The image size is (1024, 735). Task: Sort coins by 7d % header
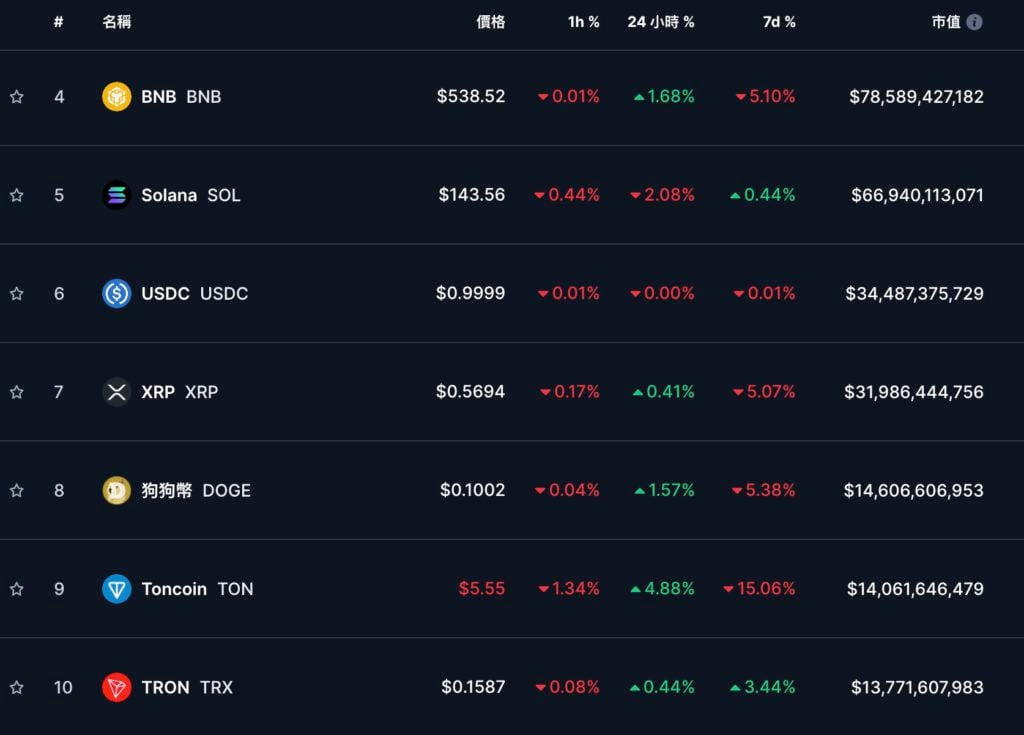[778, 22]
